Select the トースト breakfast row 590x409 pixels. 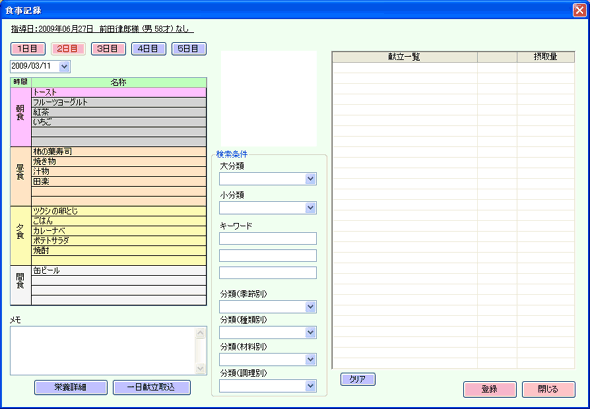(119, 92)
